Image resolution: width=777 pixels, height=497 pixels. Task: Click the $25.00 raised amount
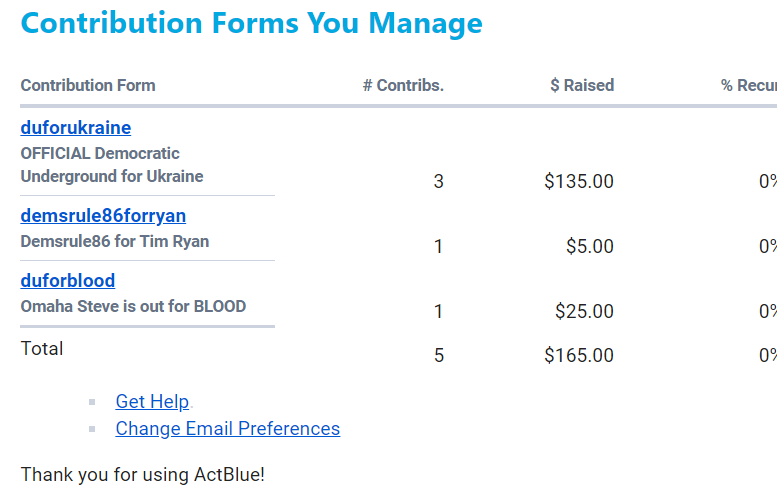coord(584,312)
